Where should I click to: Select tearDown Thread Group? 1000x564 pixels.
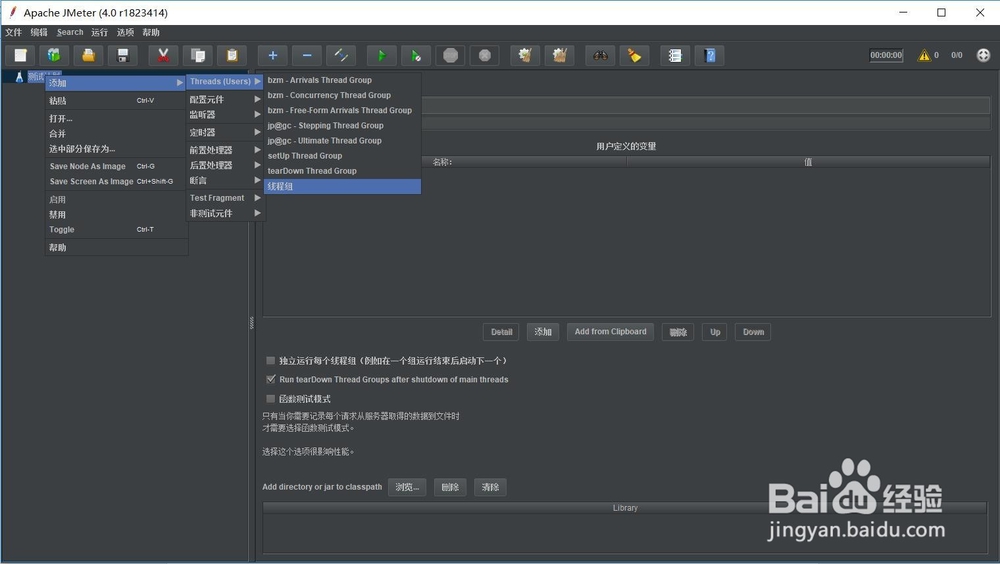click(342, 171)
